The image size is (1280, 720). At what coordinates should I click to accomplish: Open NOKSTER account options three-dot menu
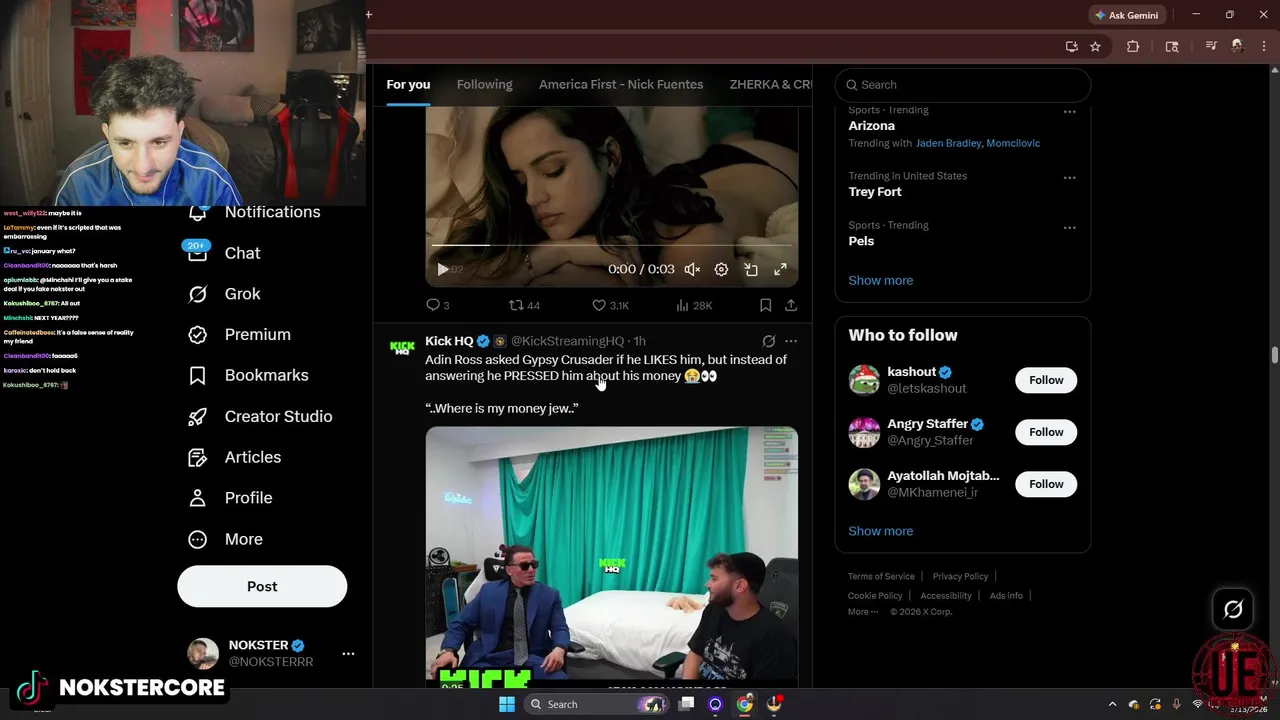click(x=348, y=654)
